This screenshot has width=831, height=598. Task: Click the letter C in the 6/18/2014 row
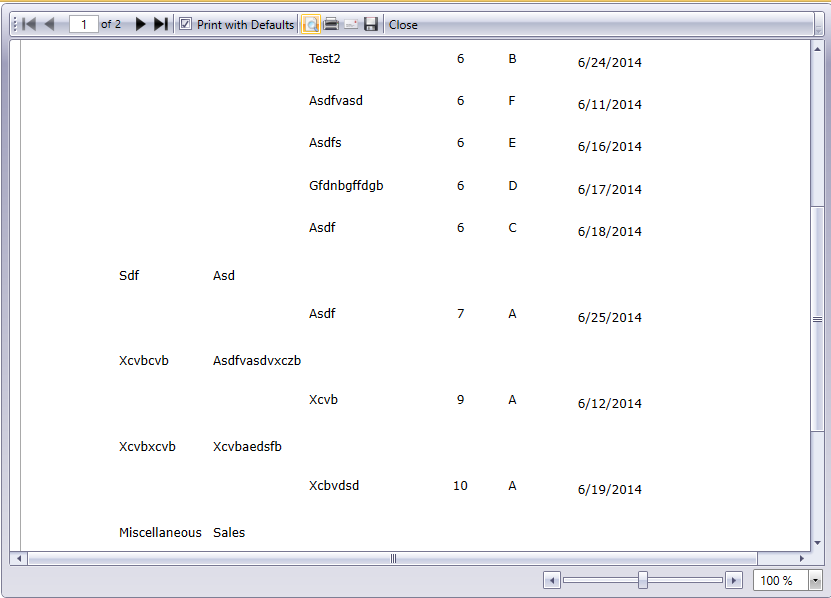[x=512, y=228]
